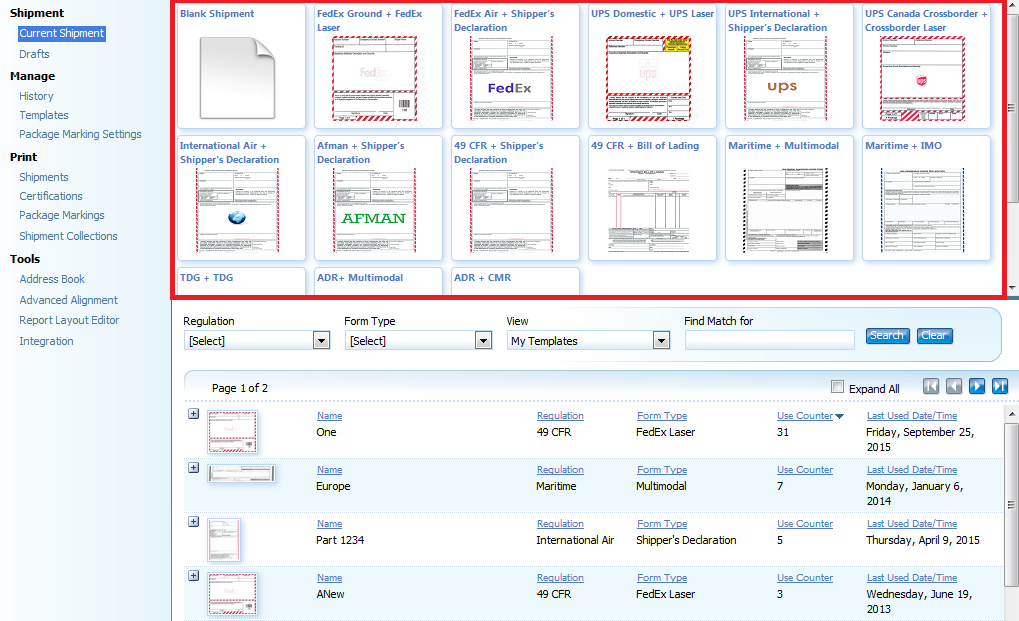The width and height of the screenshot is (1019, 621).
Task: Choose 49 CFR + Bill of Lading template
Action: (x=647, y=209)
